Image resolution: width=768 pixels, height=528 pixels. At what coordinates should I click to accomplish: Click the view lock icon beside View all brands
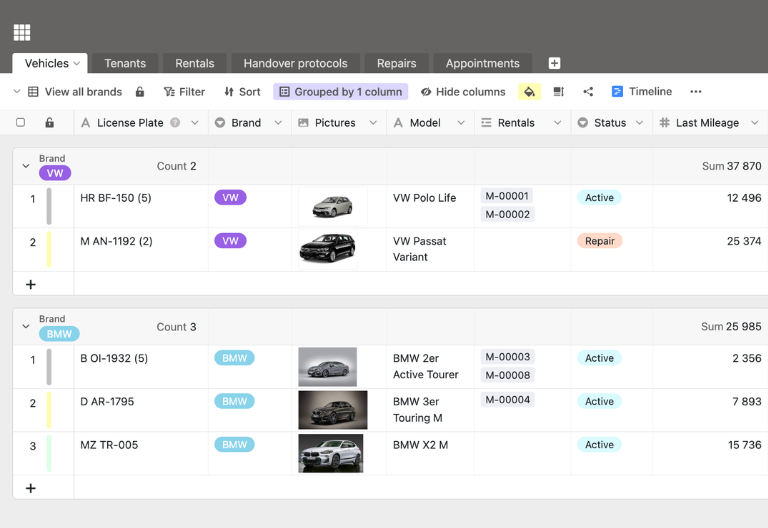pyautogui.click(x=140, y=92)
